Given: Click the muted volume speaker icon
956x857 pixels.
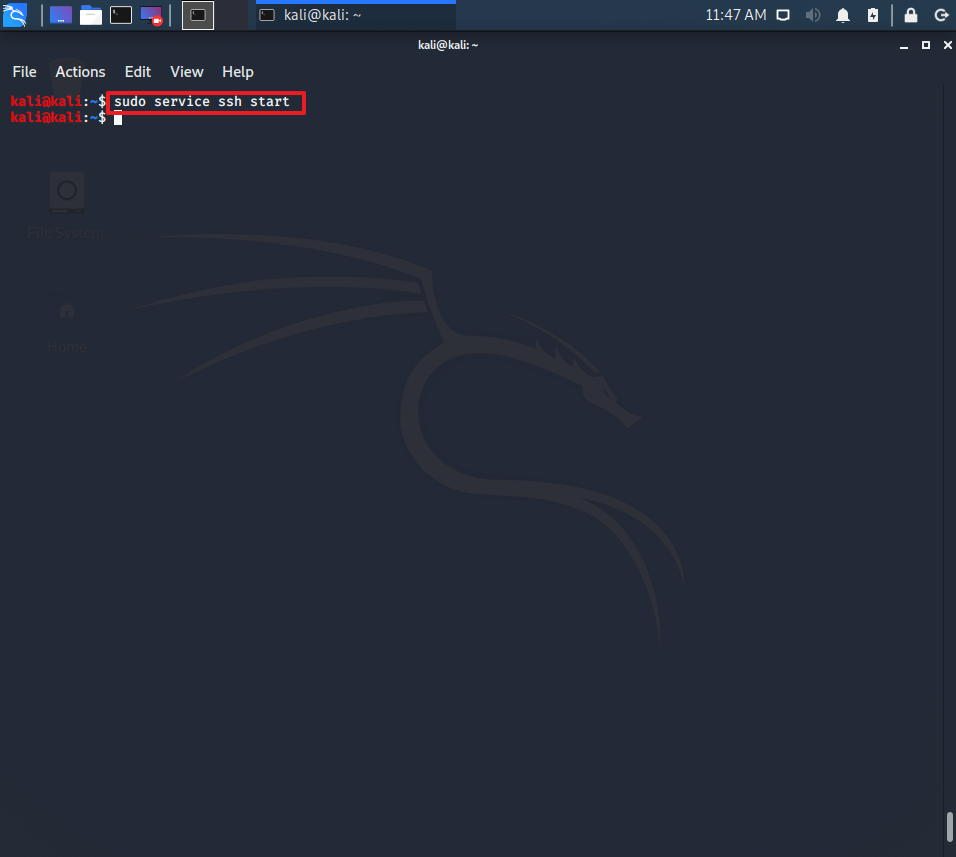Looking at the screenshot, I should pos(813,15).
